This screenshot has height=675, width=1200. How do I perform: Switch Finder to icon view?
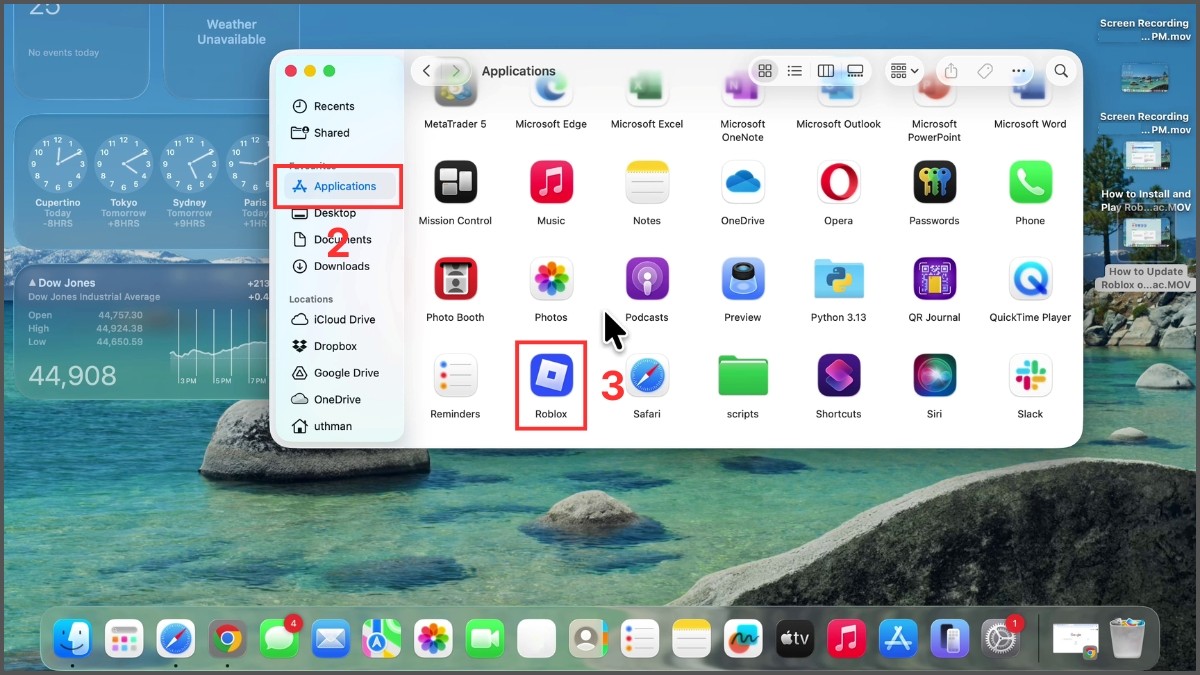click(765, 71)
